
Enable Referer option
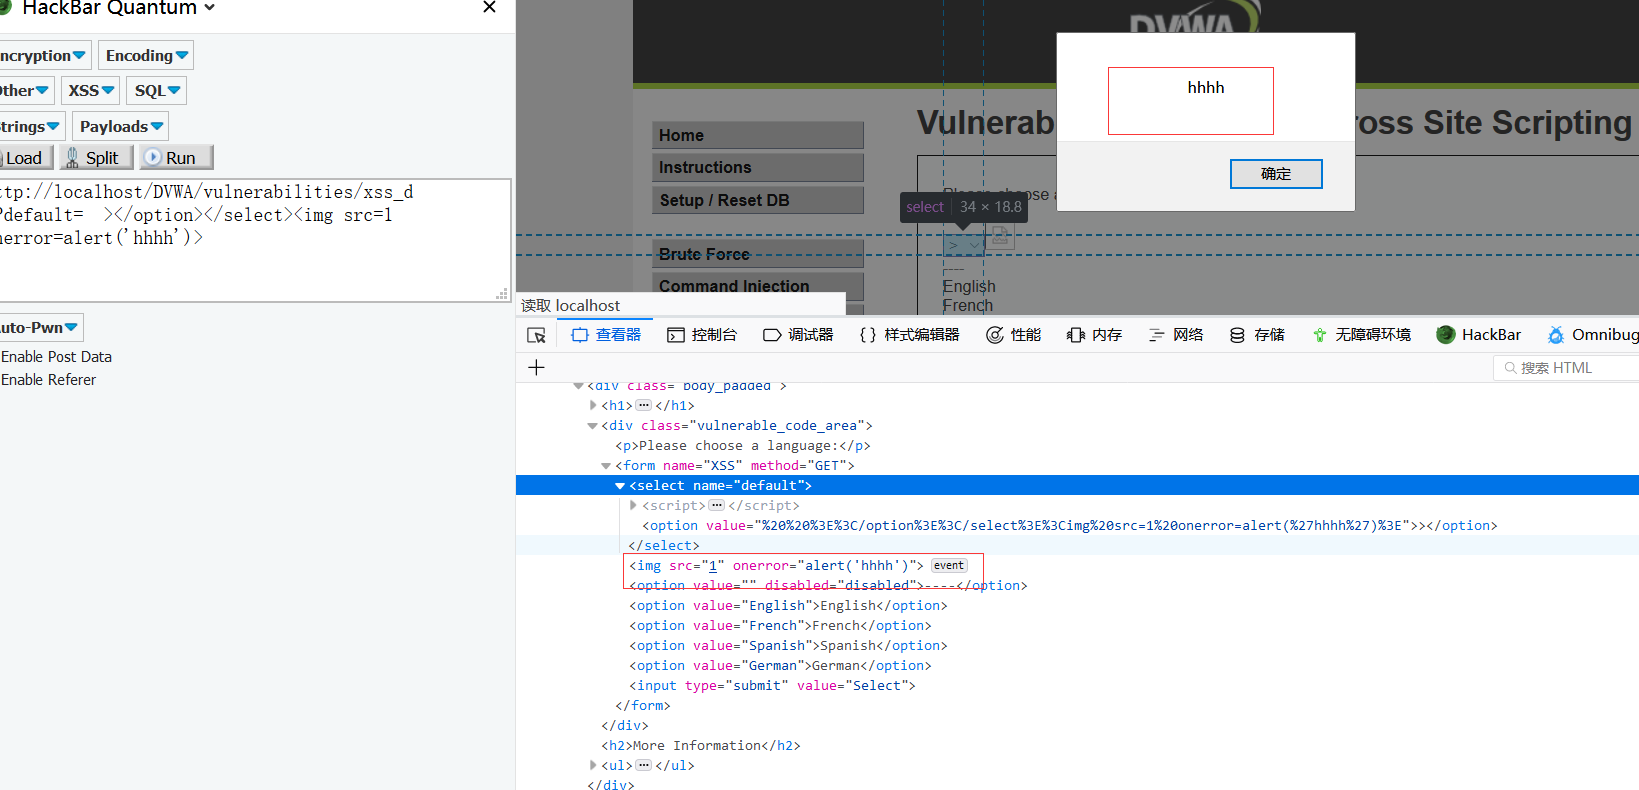[x=48, y=380]
